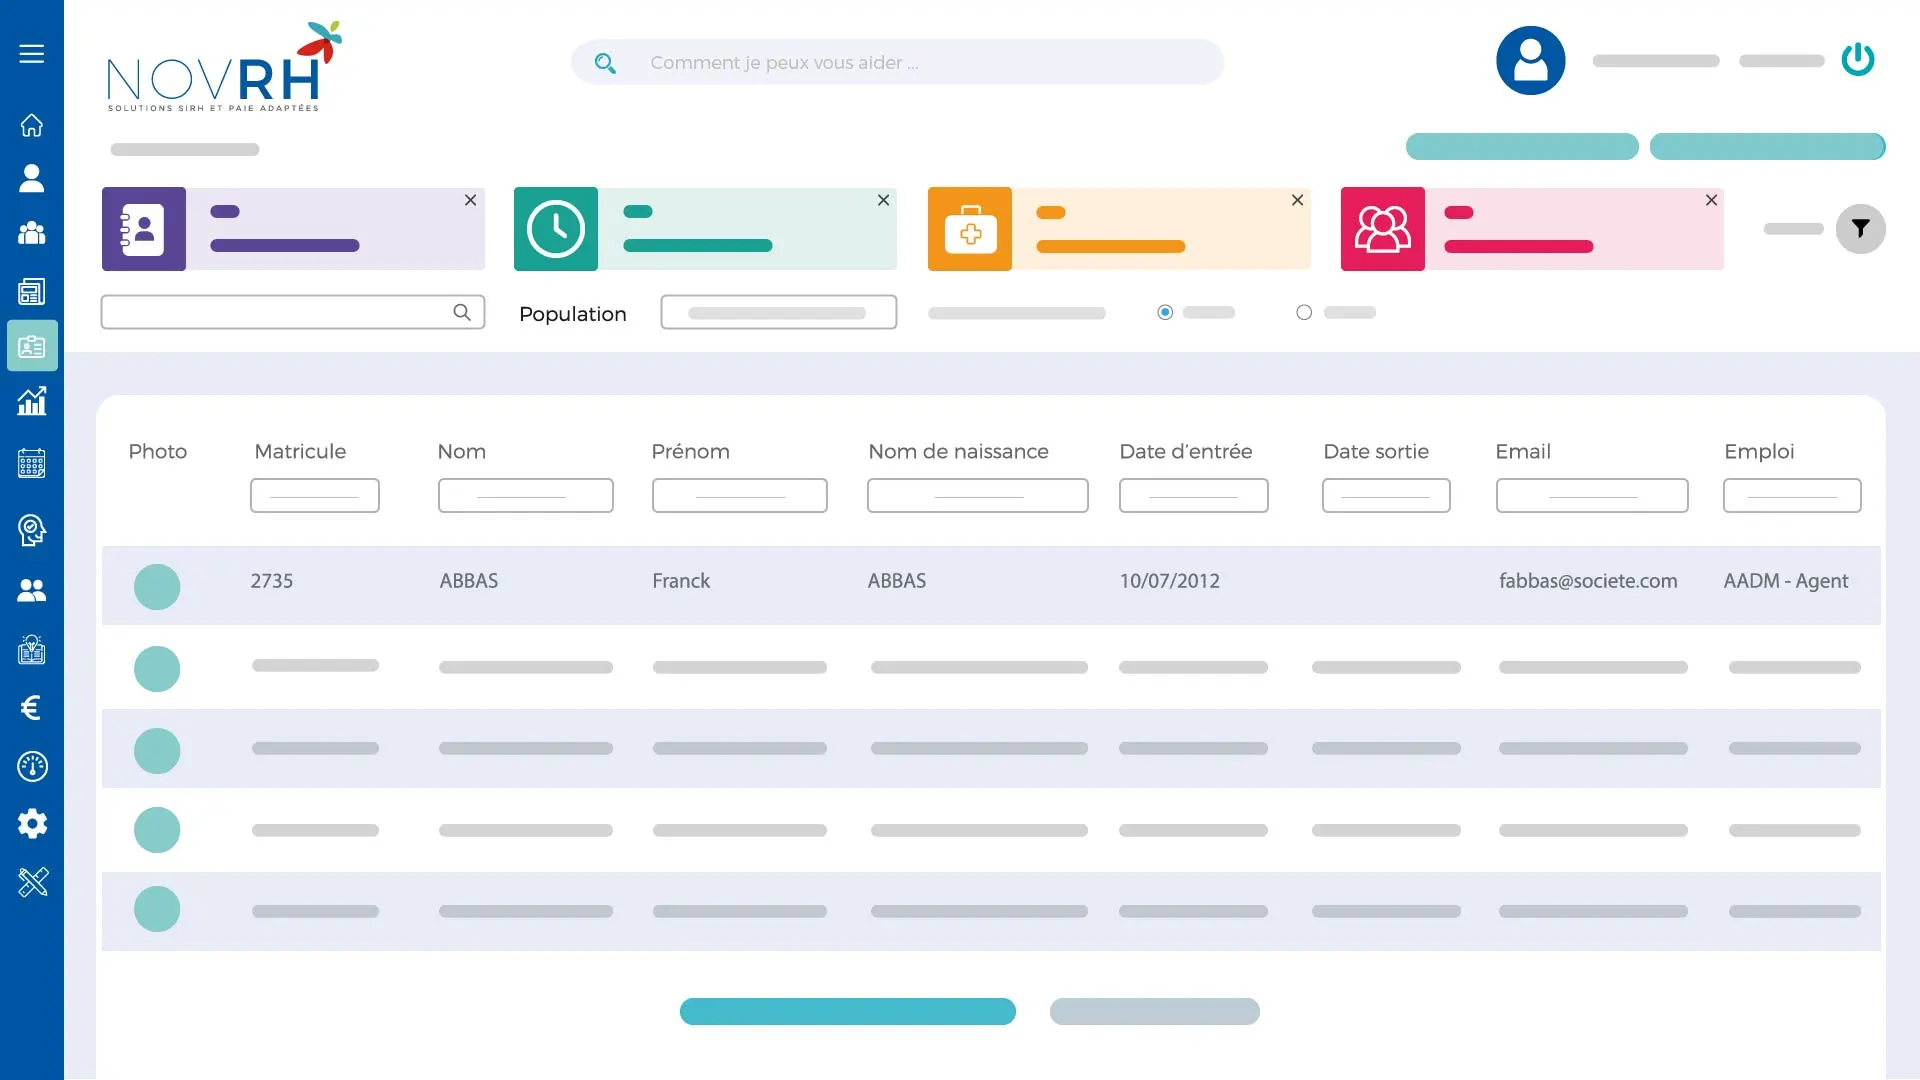
Task: Select the orange medical kit card
Action: click(1118, 229)
